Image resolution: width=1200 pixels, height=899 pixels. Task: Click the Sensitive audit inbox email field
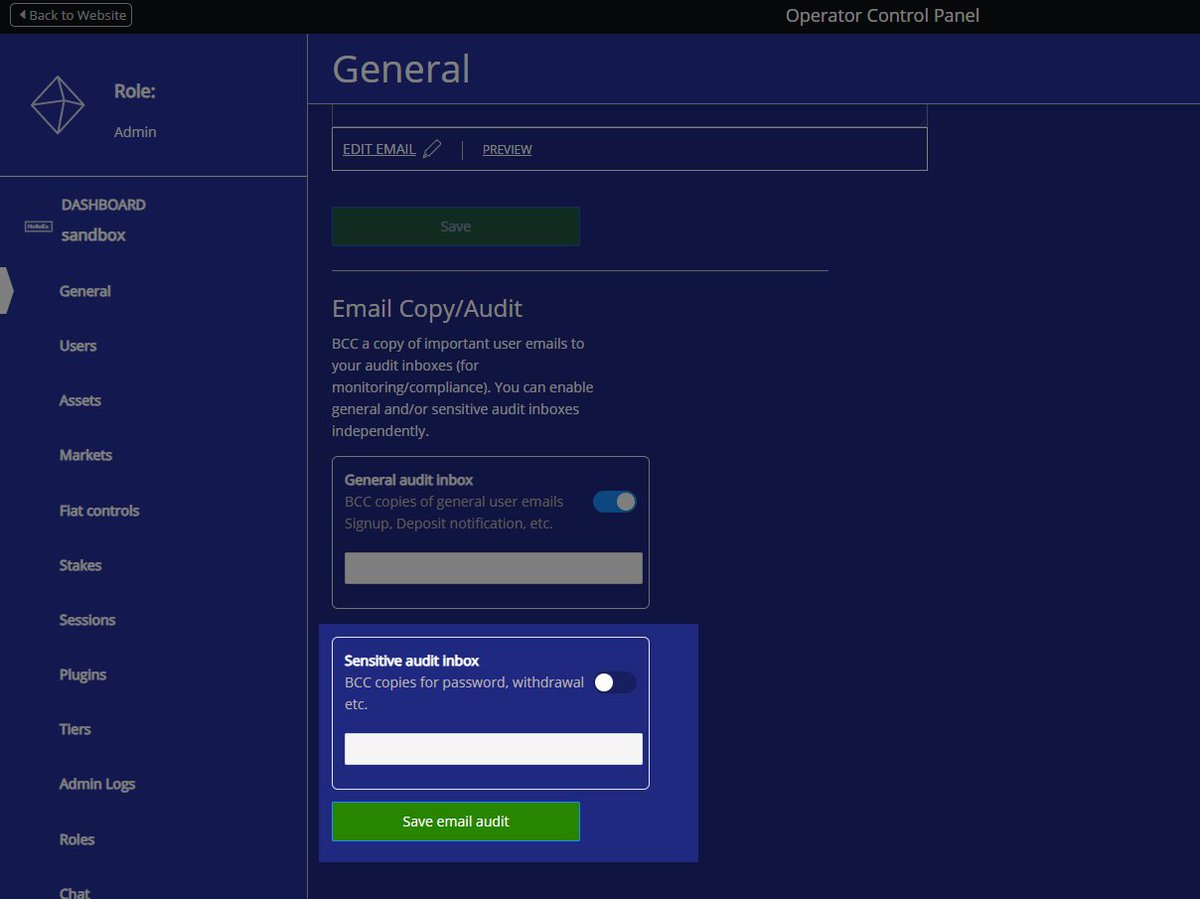(x=494, y=749)
